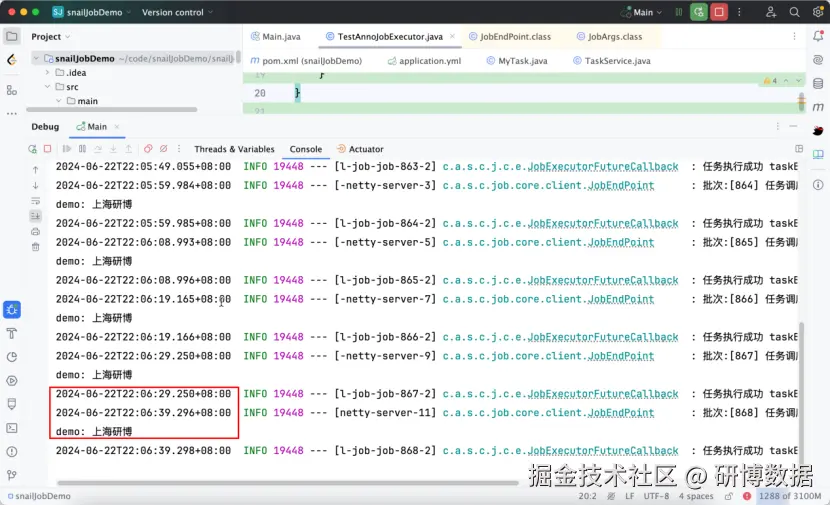Close the Main debug session tab

[117, 126]
